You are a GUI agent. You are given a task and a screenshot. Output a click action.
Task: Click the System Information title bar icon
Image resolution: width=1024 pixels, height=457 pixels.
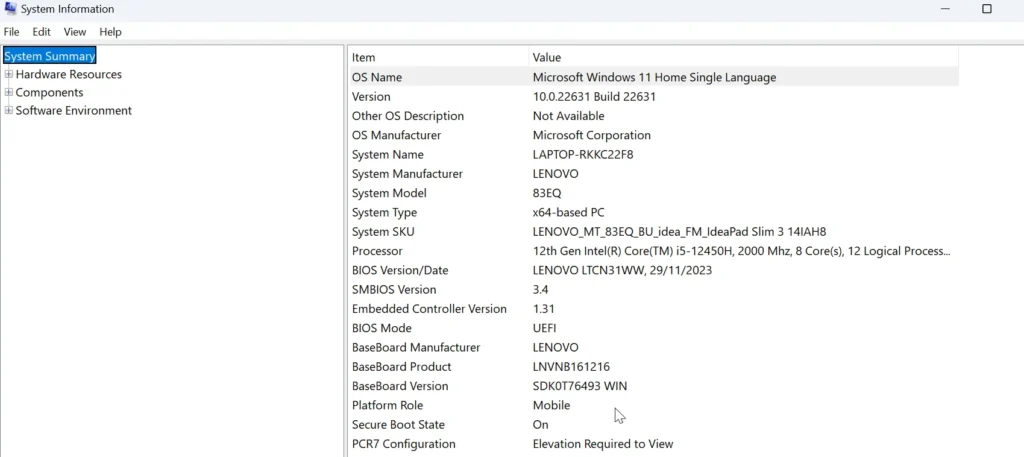[10, 8]
